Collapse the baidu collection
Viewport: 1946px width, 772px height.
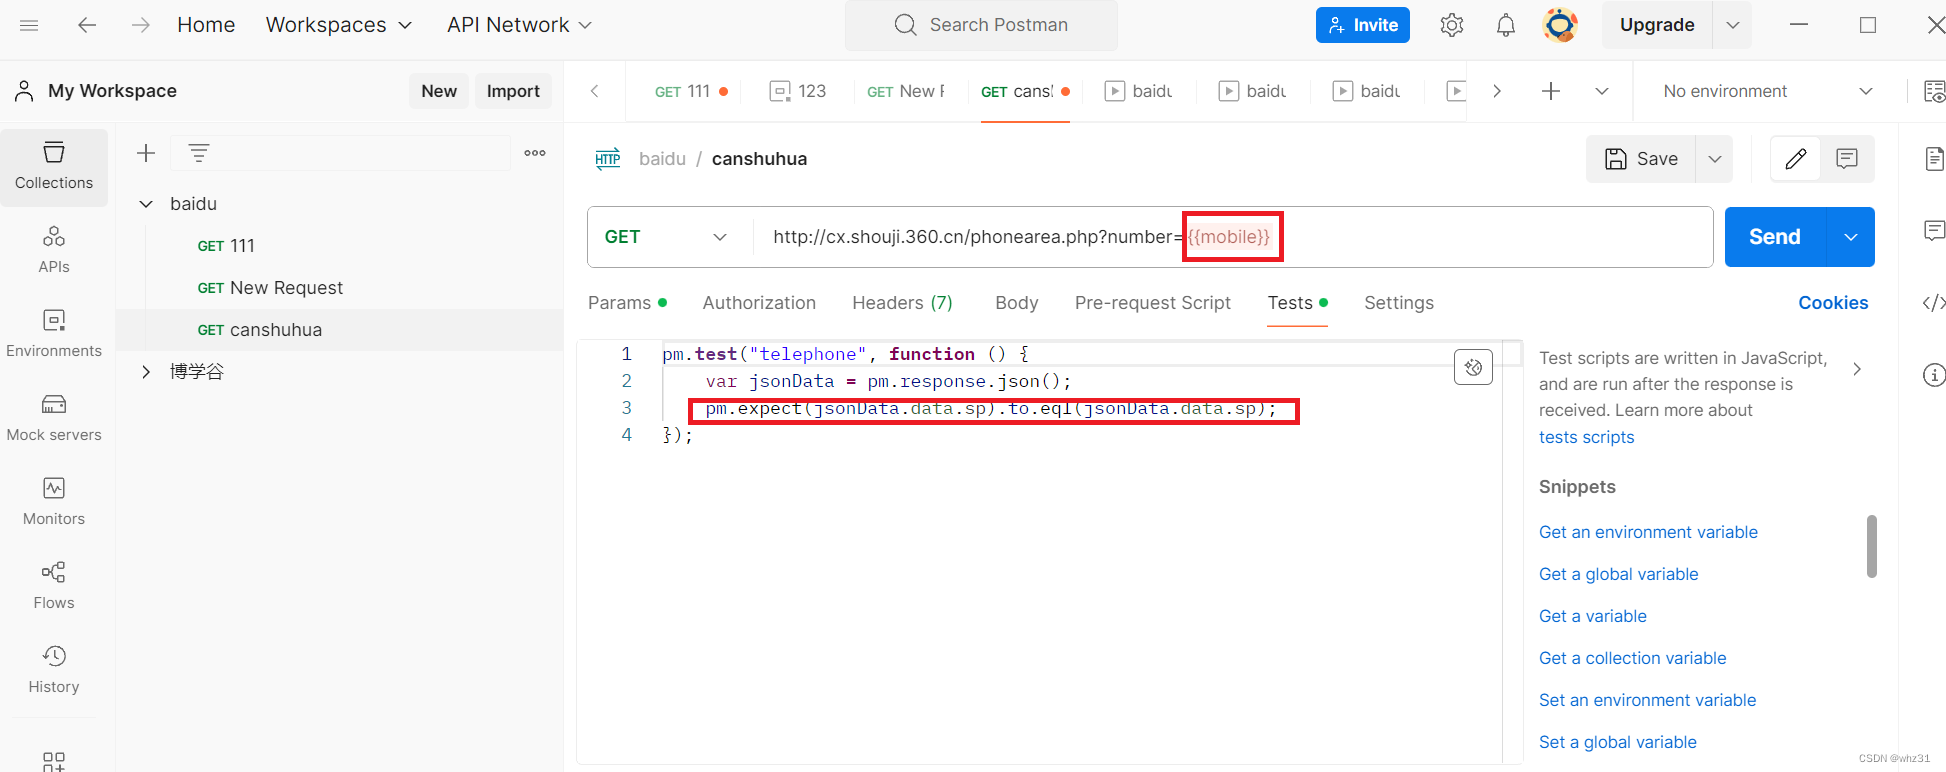coord(146,204)
